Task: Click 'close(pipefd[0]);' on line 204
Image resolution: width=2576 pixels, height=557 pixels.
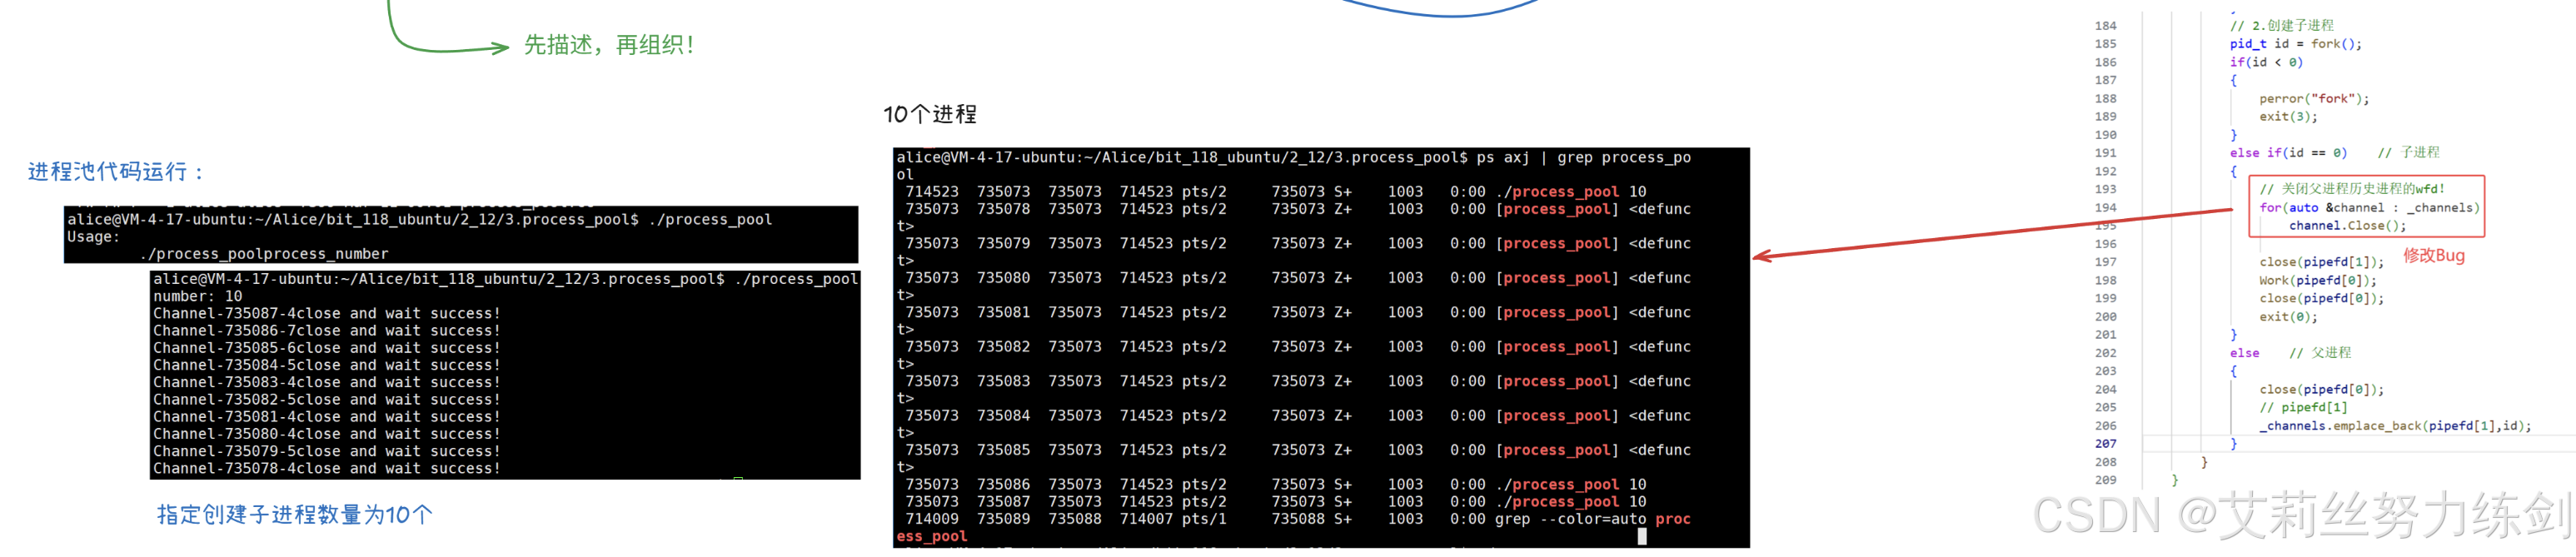Action: (x=2321, y=390)
